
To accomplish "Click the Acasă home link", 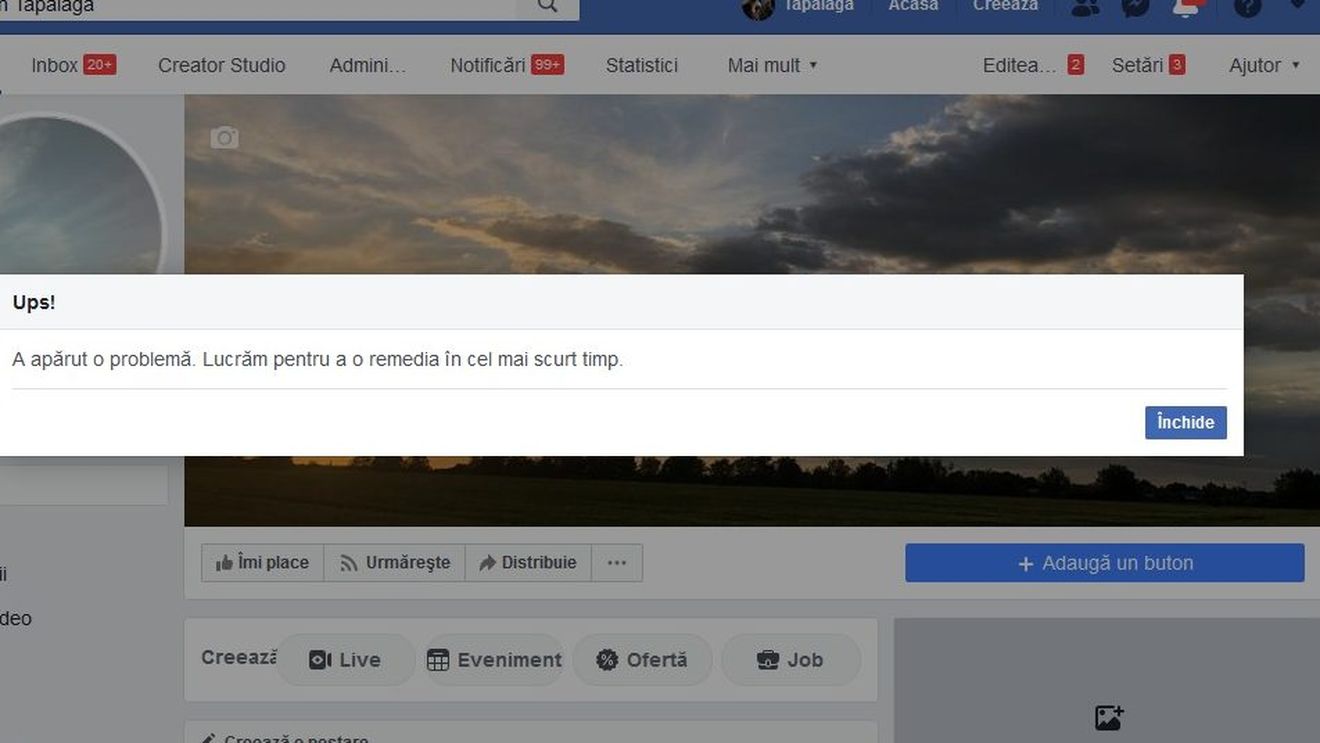I will coord(913,6).
